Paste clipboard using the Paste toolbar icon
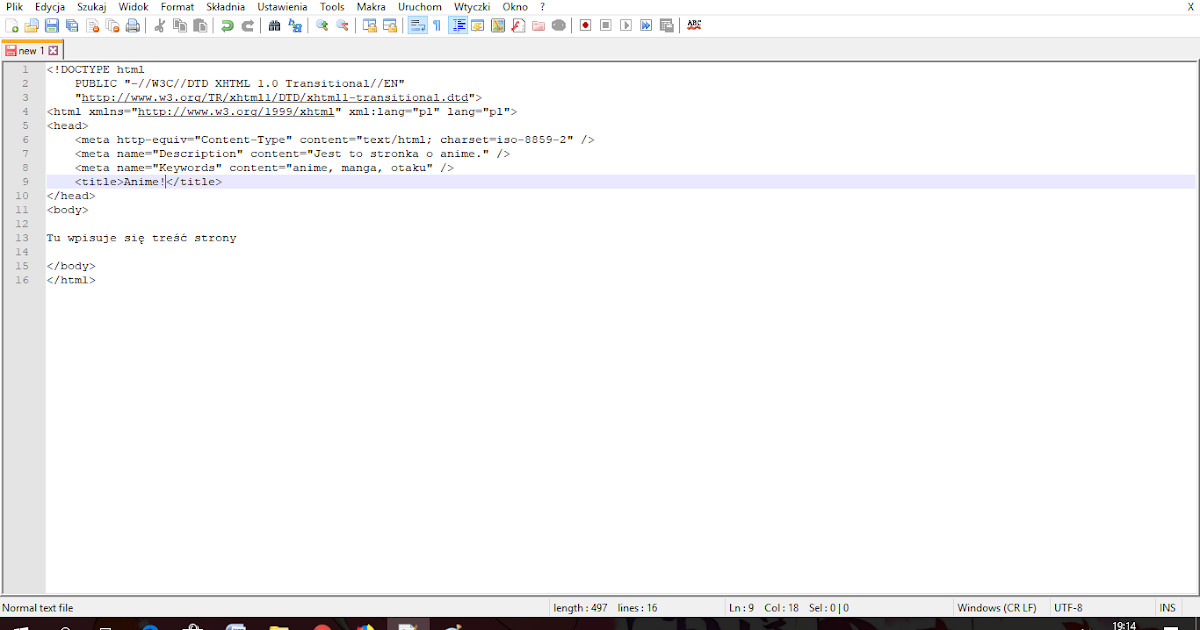This screenshot has height=630, width=1200. point(200,25)
